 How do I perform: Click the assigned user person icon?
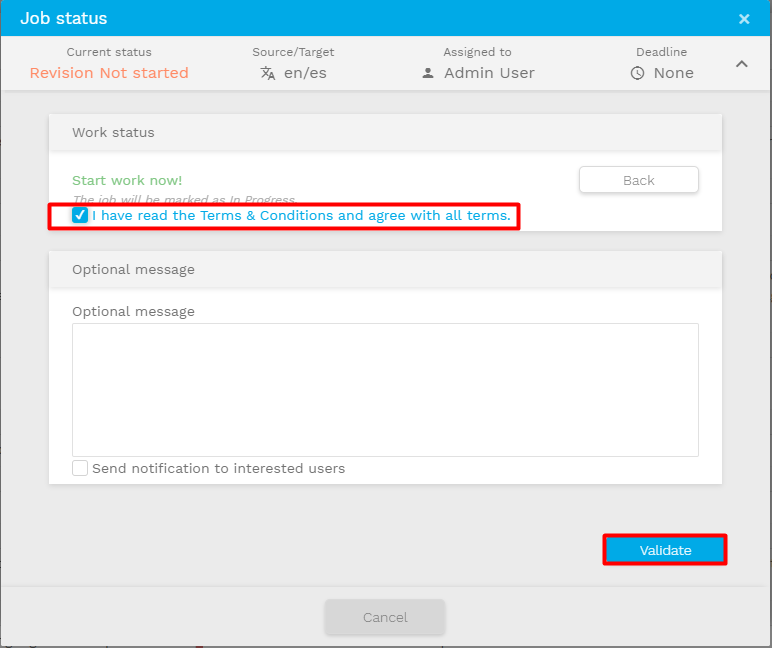click(x=428, y=73)
